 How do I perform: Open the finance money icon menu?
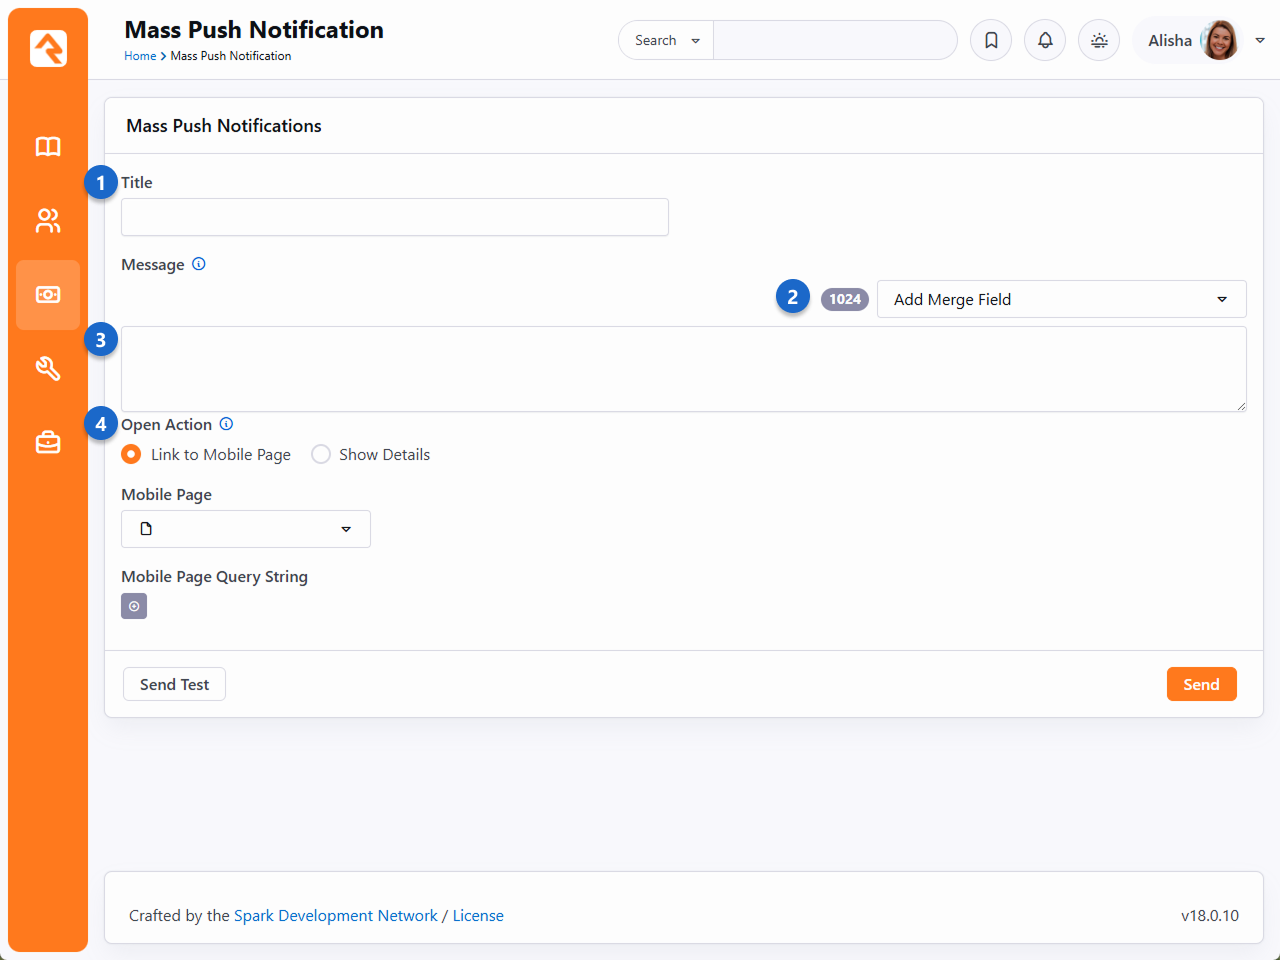click(x=48, y=295)
